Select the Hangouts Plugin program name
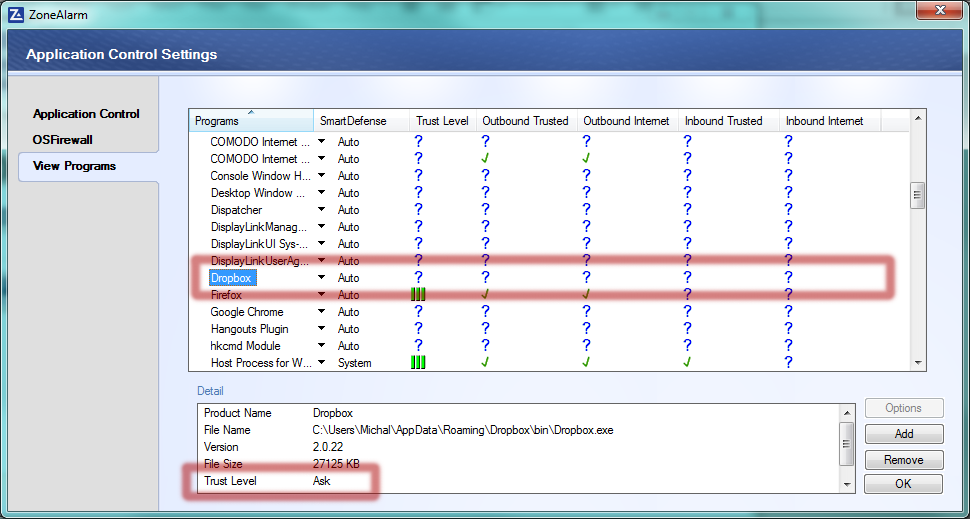This screenshot has height=519, width=970. (x=249, y=328)
